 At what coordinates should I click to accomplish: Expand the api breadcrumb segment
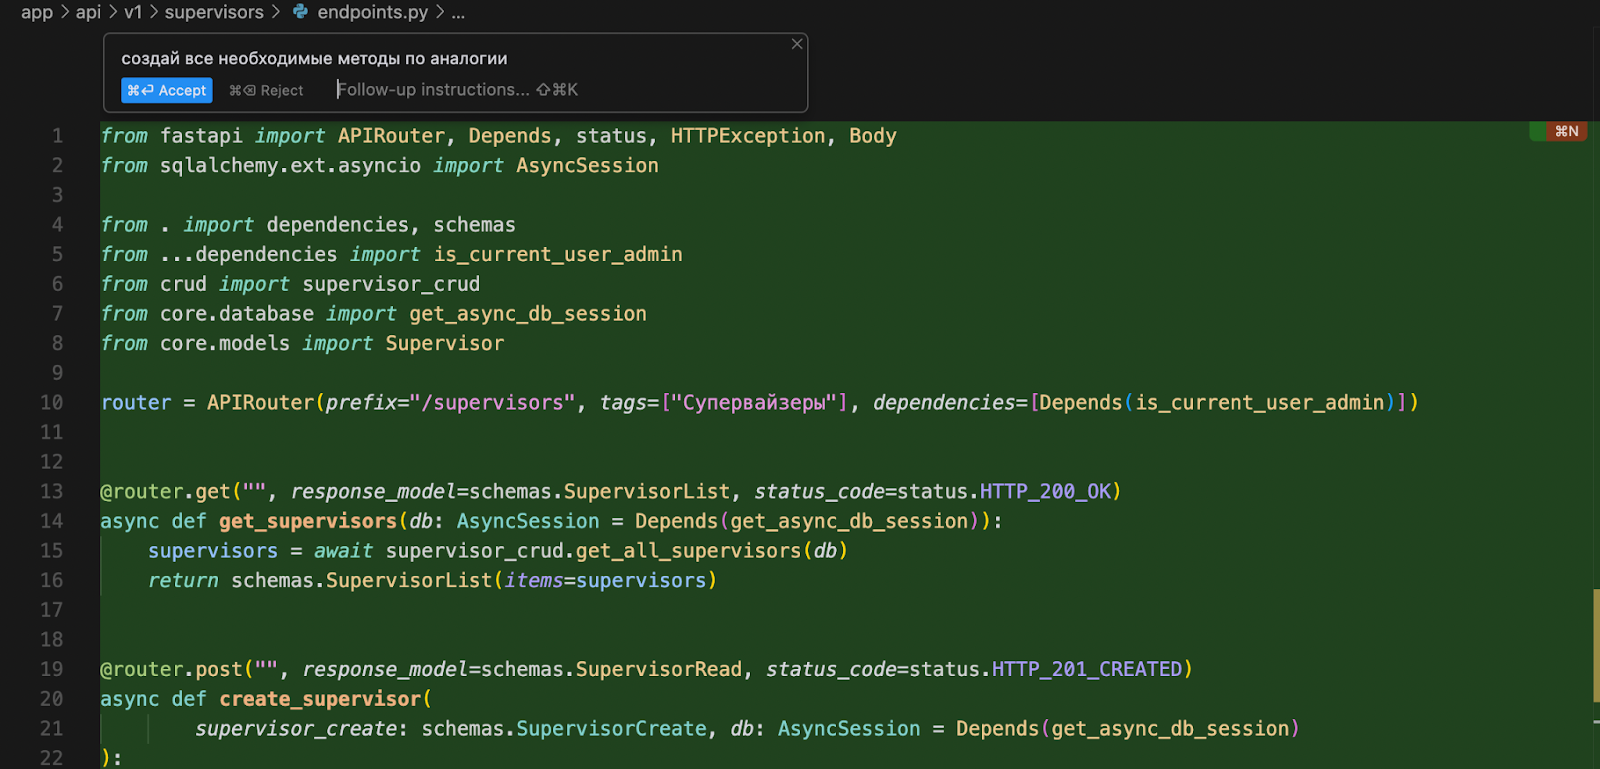[88, 12]
